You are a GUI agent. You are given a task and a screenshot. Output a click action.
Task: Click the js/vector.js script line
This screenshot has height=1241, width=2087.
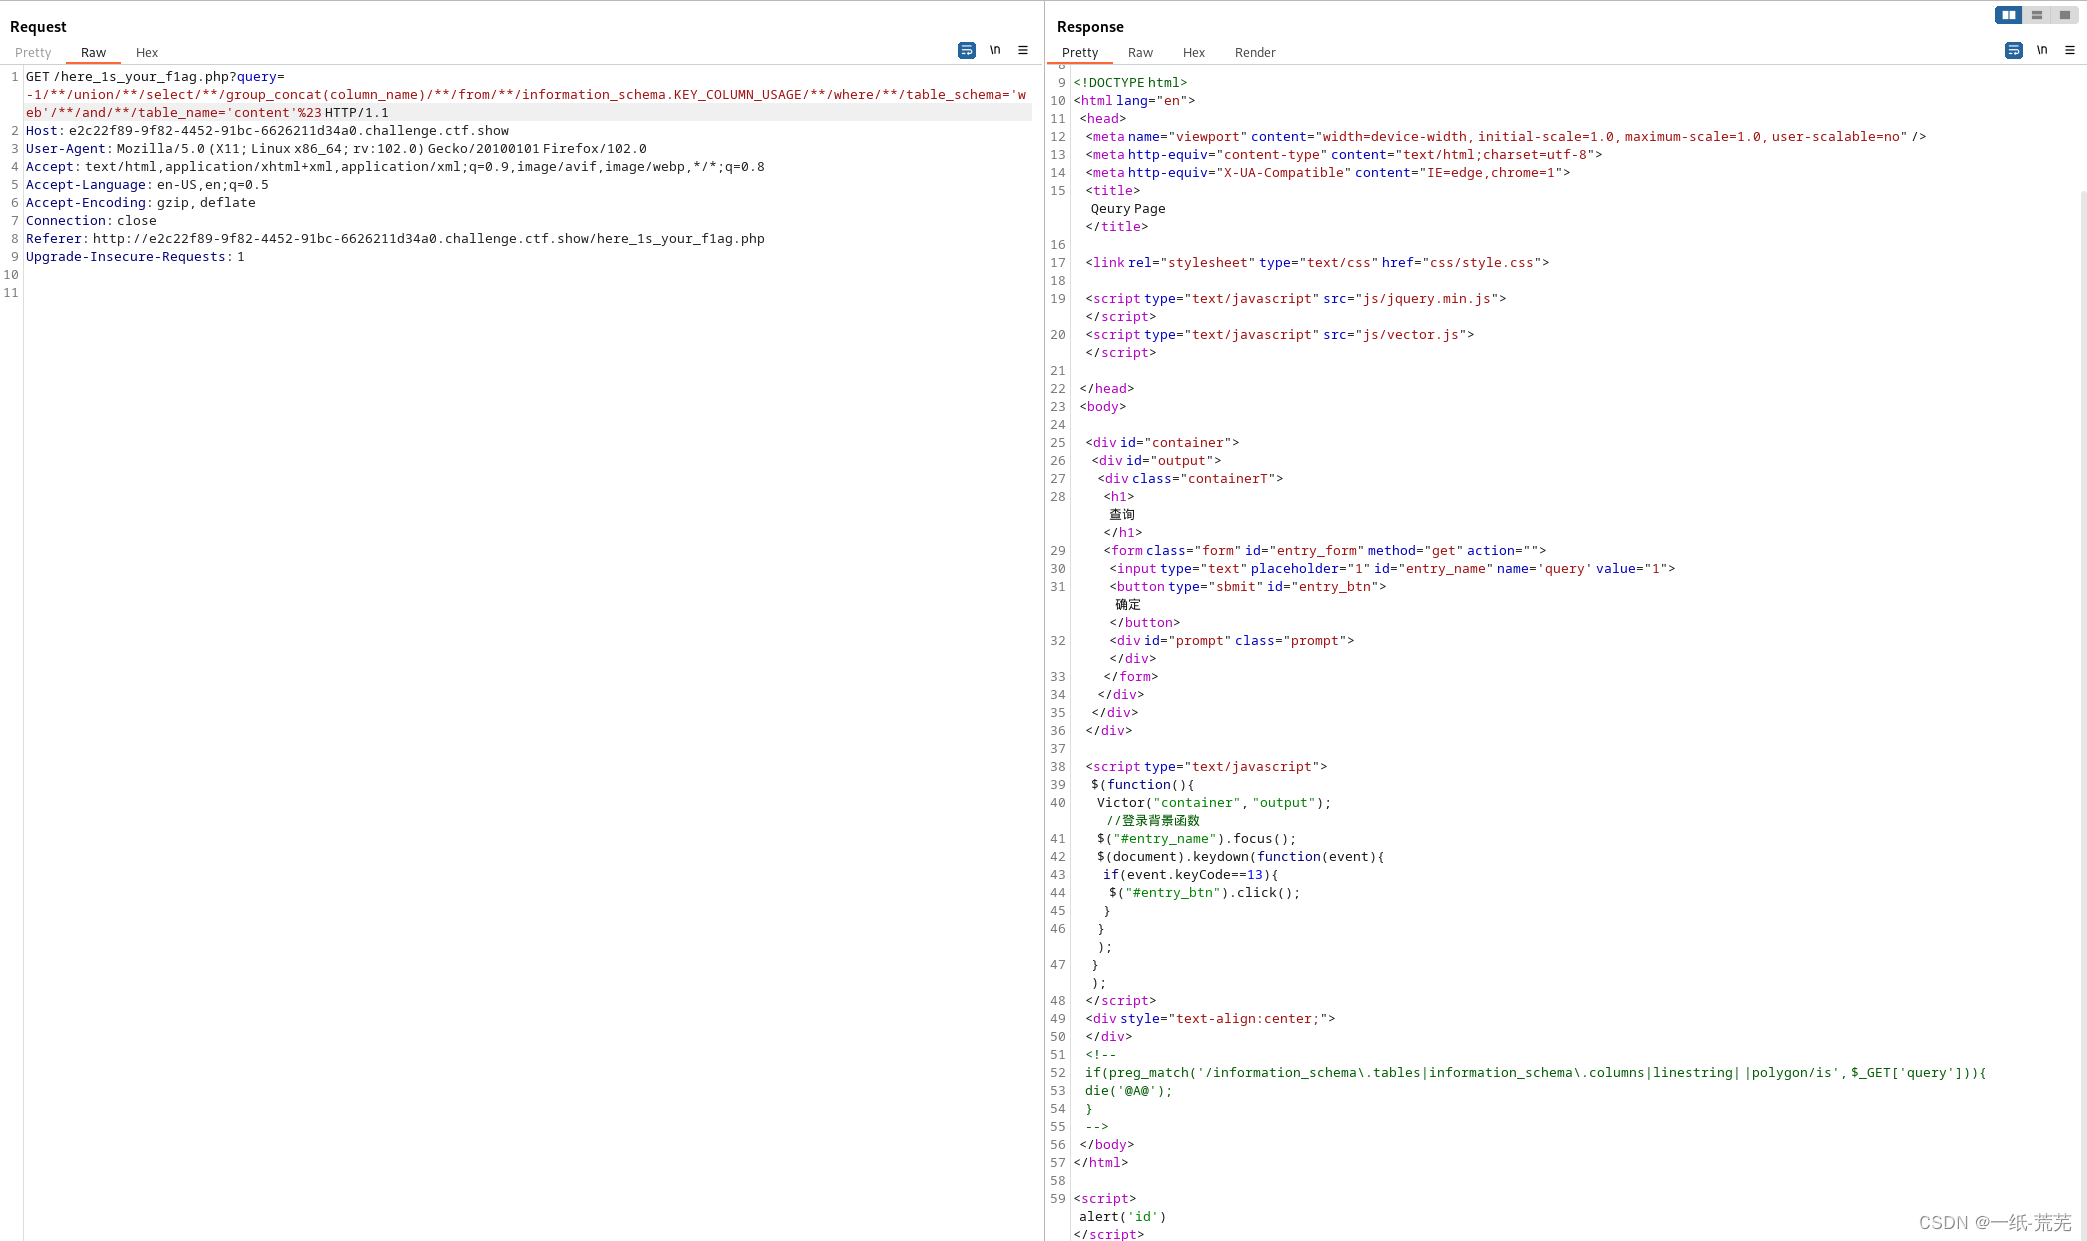point(1280,335)
